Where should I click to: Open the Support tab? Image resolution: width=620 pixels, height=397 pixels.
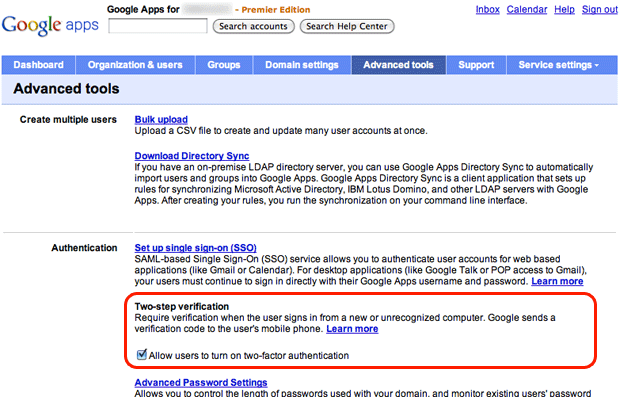tap(476, 65)
